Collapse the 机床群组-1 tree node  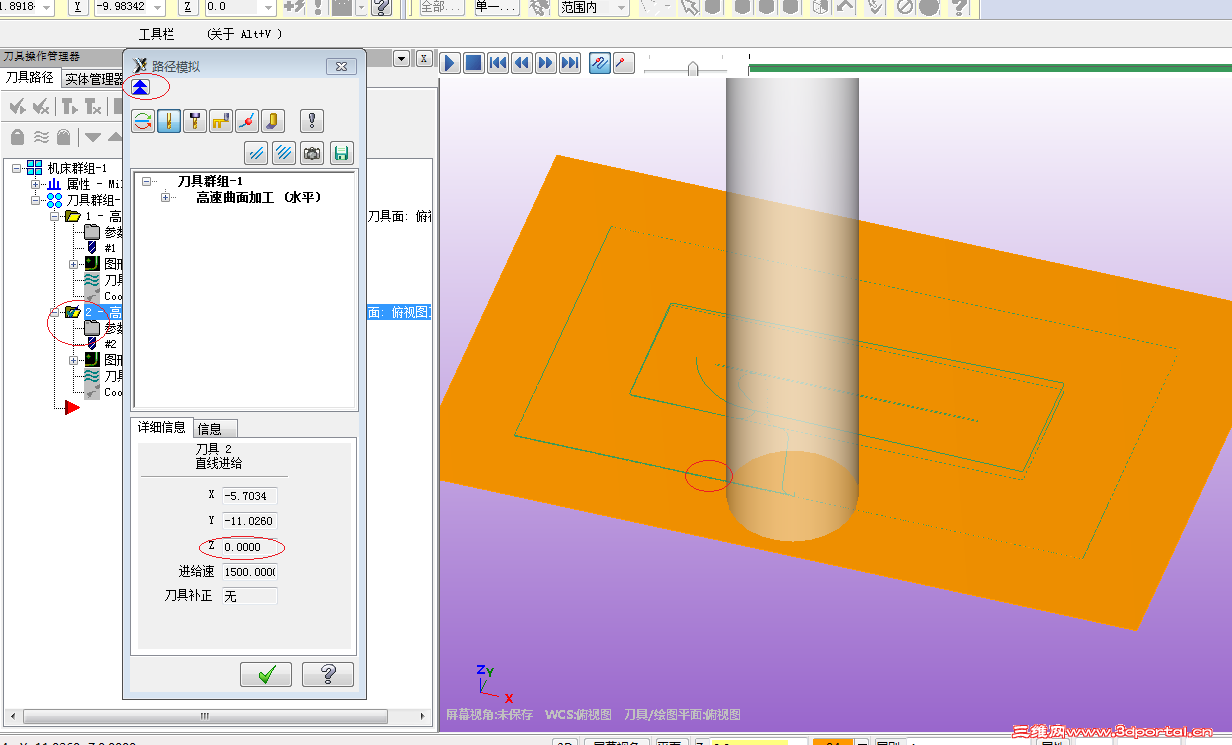17,168
